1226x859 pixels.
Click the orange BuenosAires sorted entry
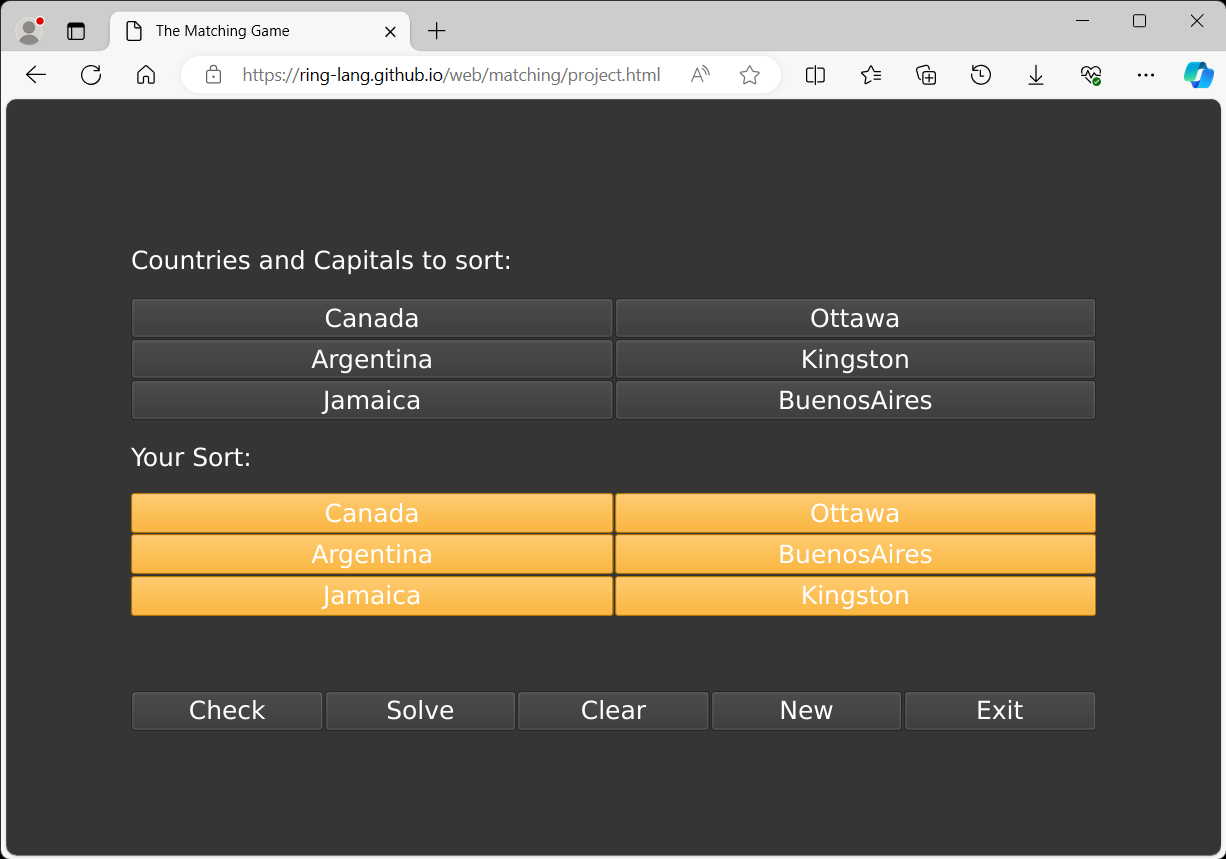[x=855, y=554]
